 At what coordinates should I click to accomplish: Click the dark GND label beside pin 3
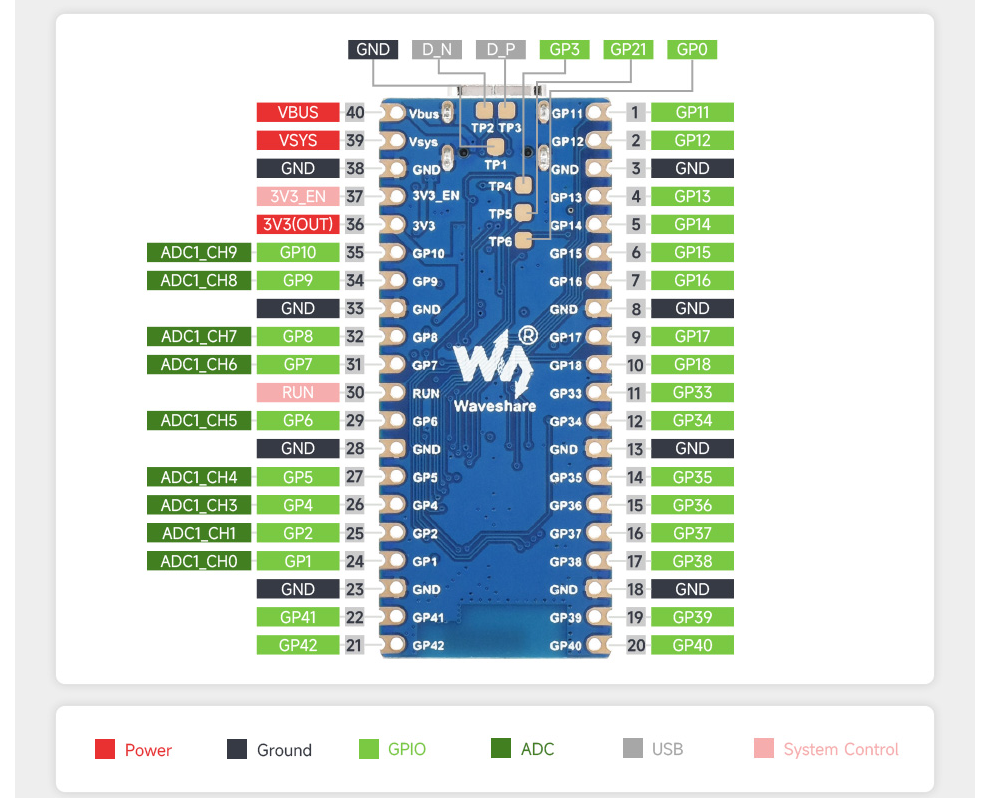pos(692,169)
